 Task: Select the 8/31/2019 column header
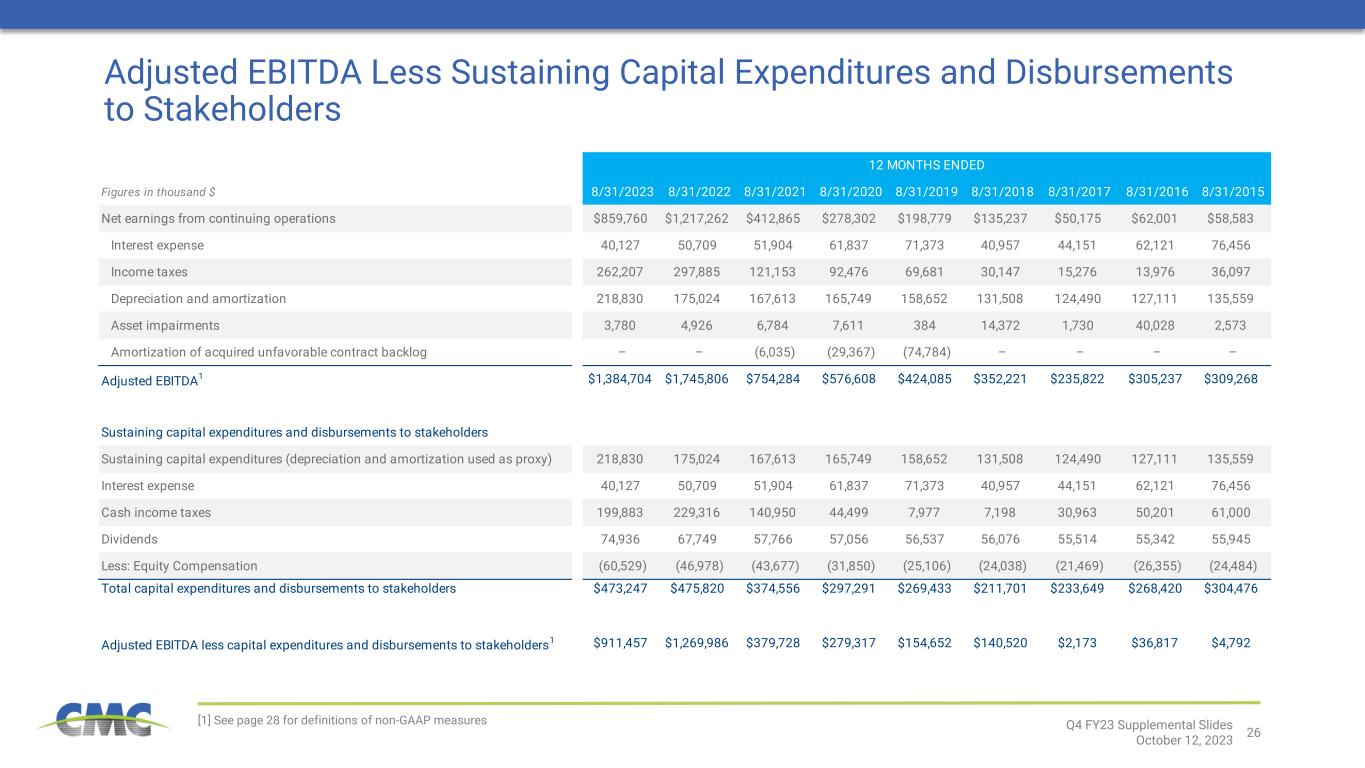pyautogui.click(x=925, y=192)
